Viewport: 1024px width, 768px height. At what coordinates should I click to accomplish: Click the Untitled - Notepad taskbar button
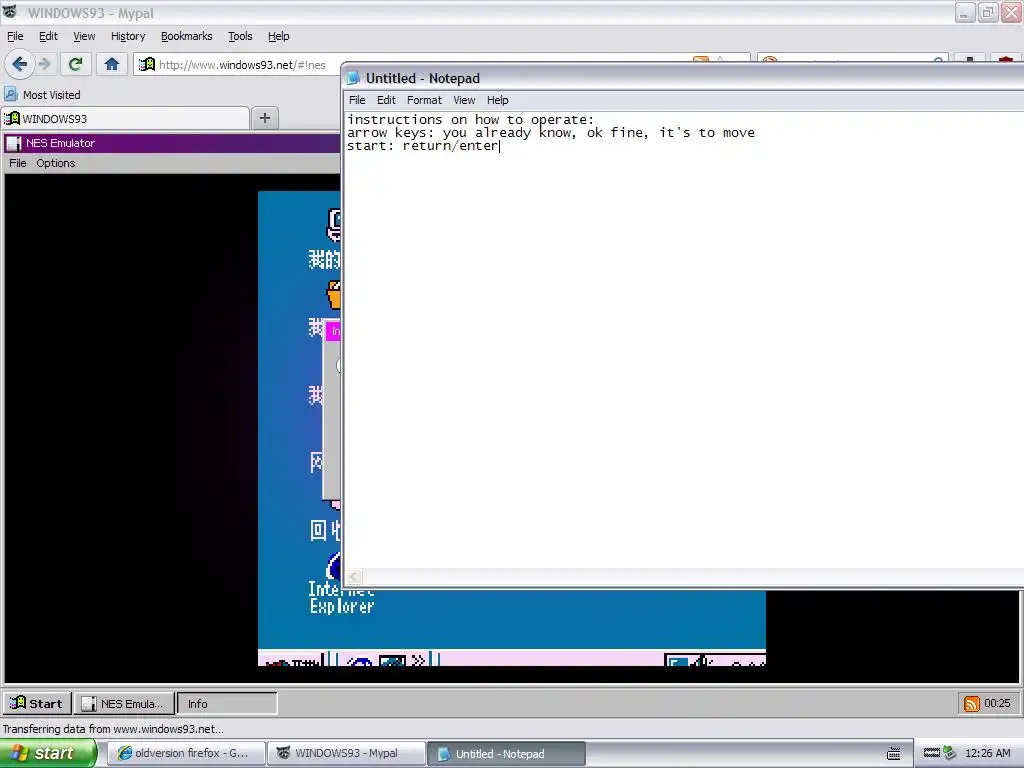(x=506, y=754)
